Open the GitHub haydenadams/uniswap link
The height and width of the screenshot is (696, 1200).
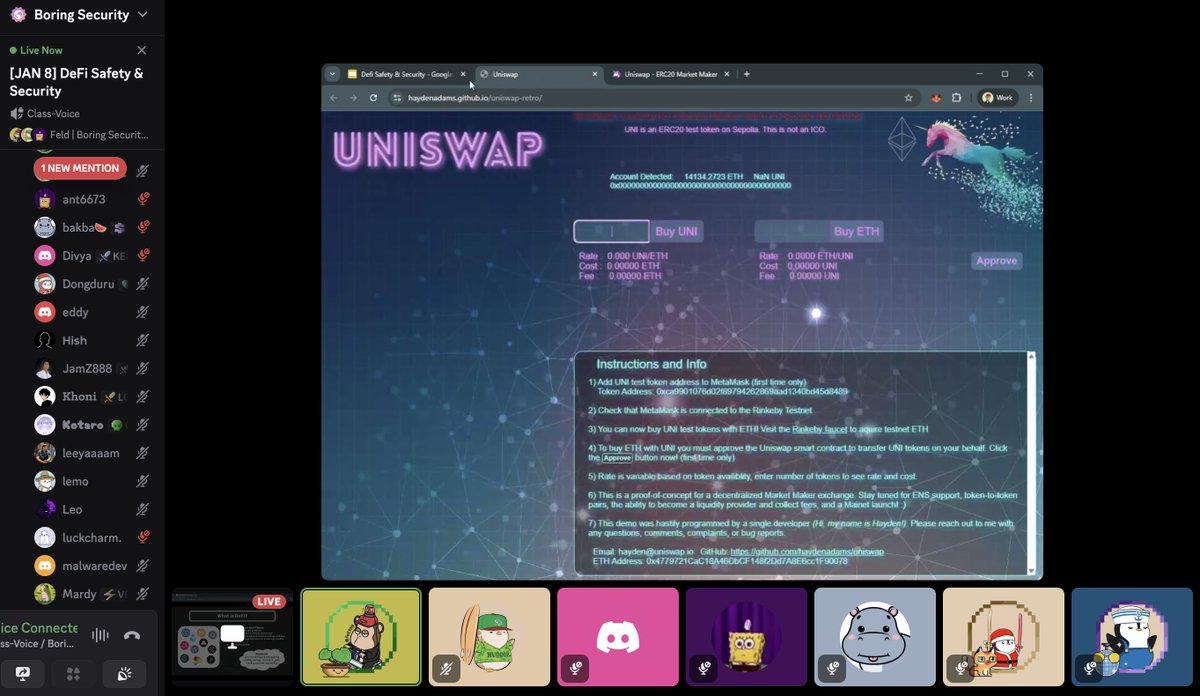point(807,552)
